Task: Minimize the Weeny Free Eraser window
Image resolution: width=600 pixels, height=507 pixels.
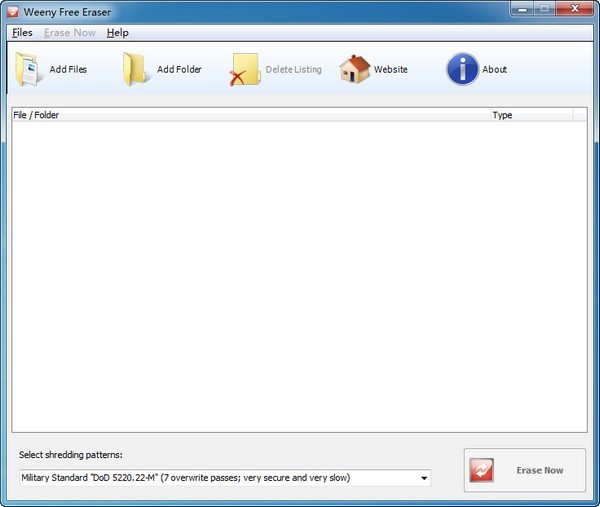Action: (522, 9)
